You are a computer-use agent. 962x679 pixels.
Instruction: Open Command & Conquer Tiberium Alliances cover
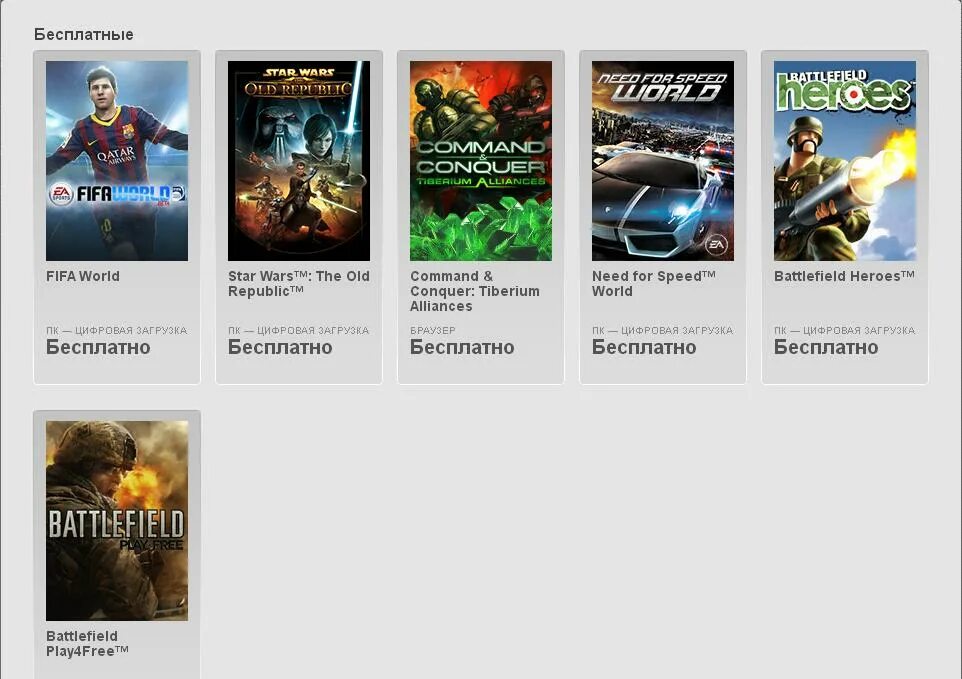click(x=481, y=161)
